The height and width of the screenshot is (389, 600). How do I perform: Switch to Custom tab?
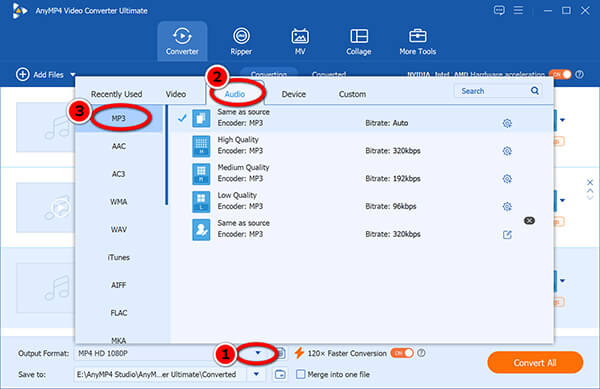pos(352,94)
